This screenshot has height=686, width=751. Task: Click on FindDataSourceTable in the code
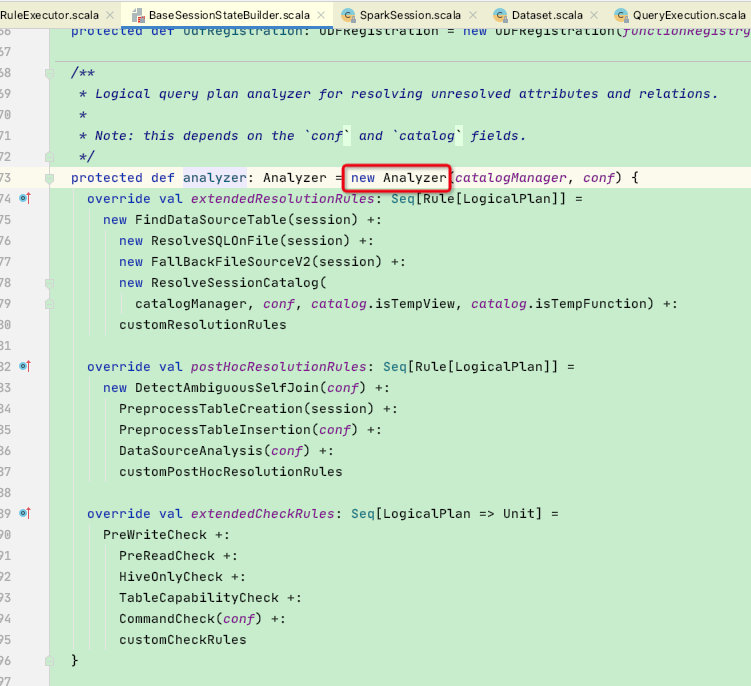point(210,220)
